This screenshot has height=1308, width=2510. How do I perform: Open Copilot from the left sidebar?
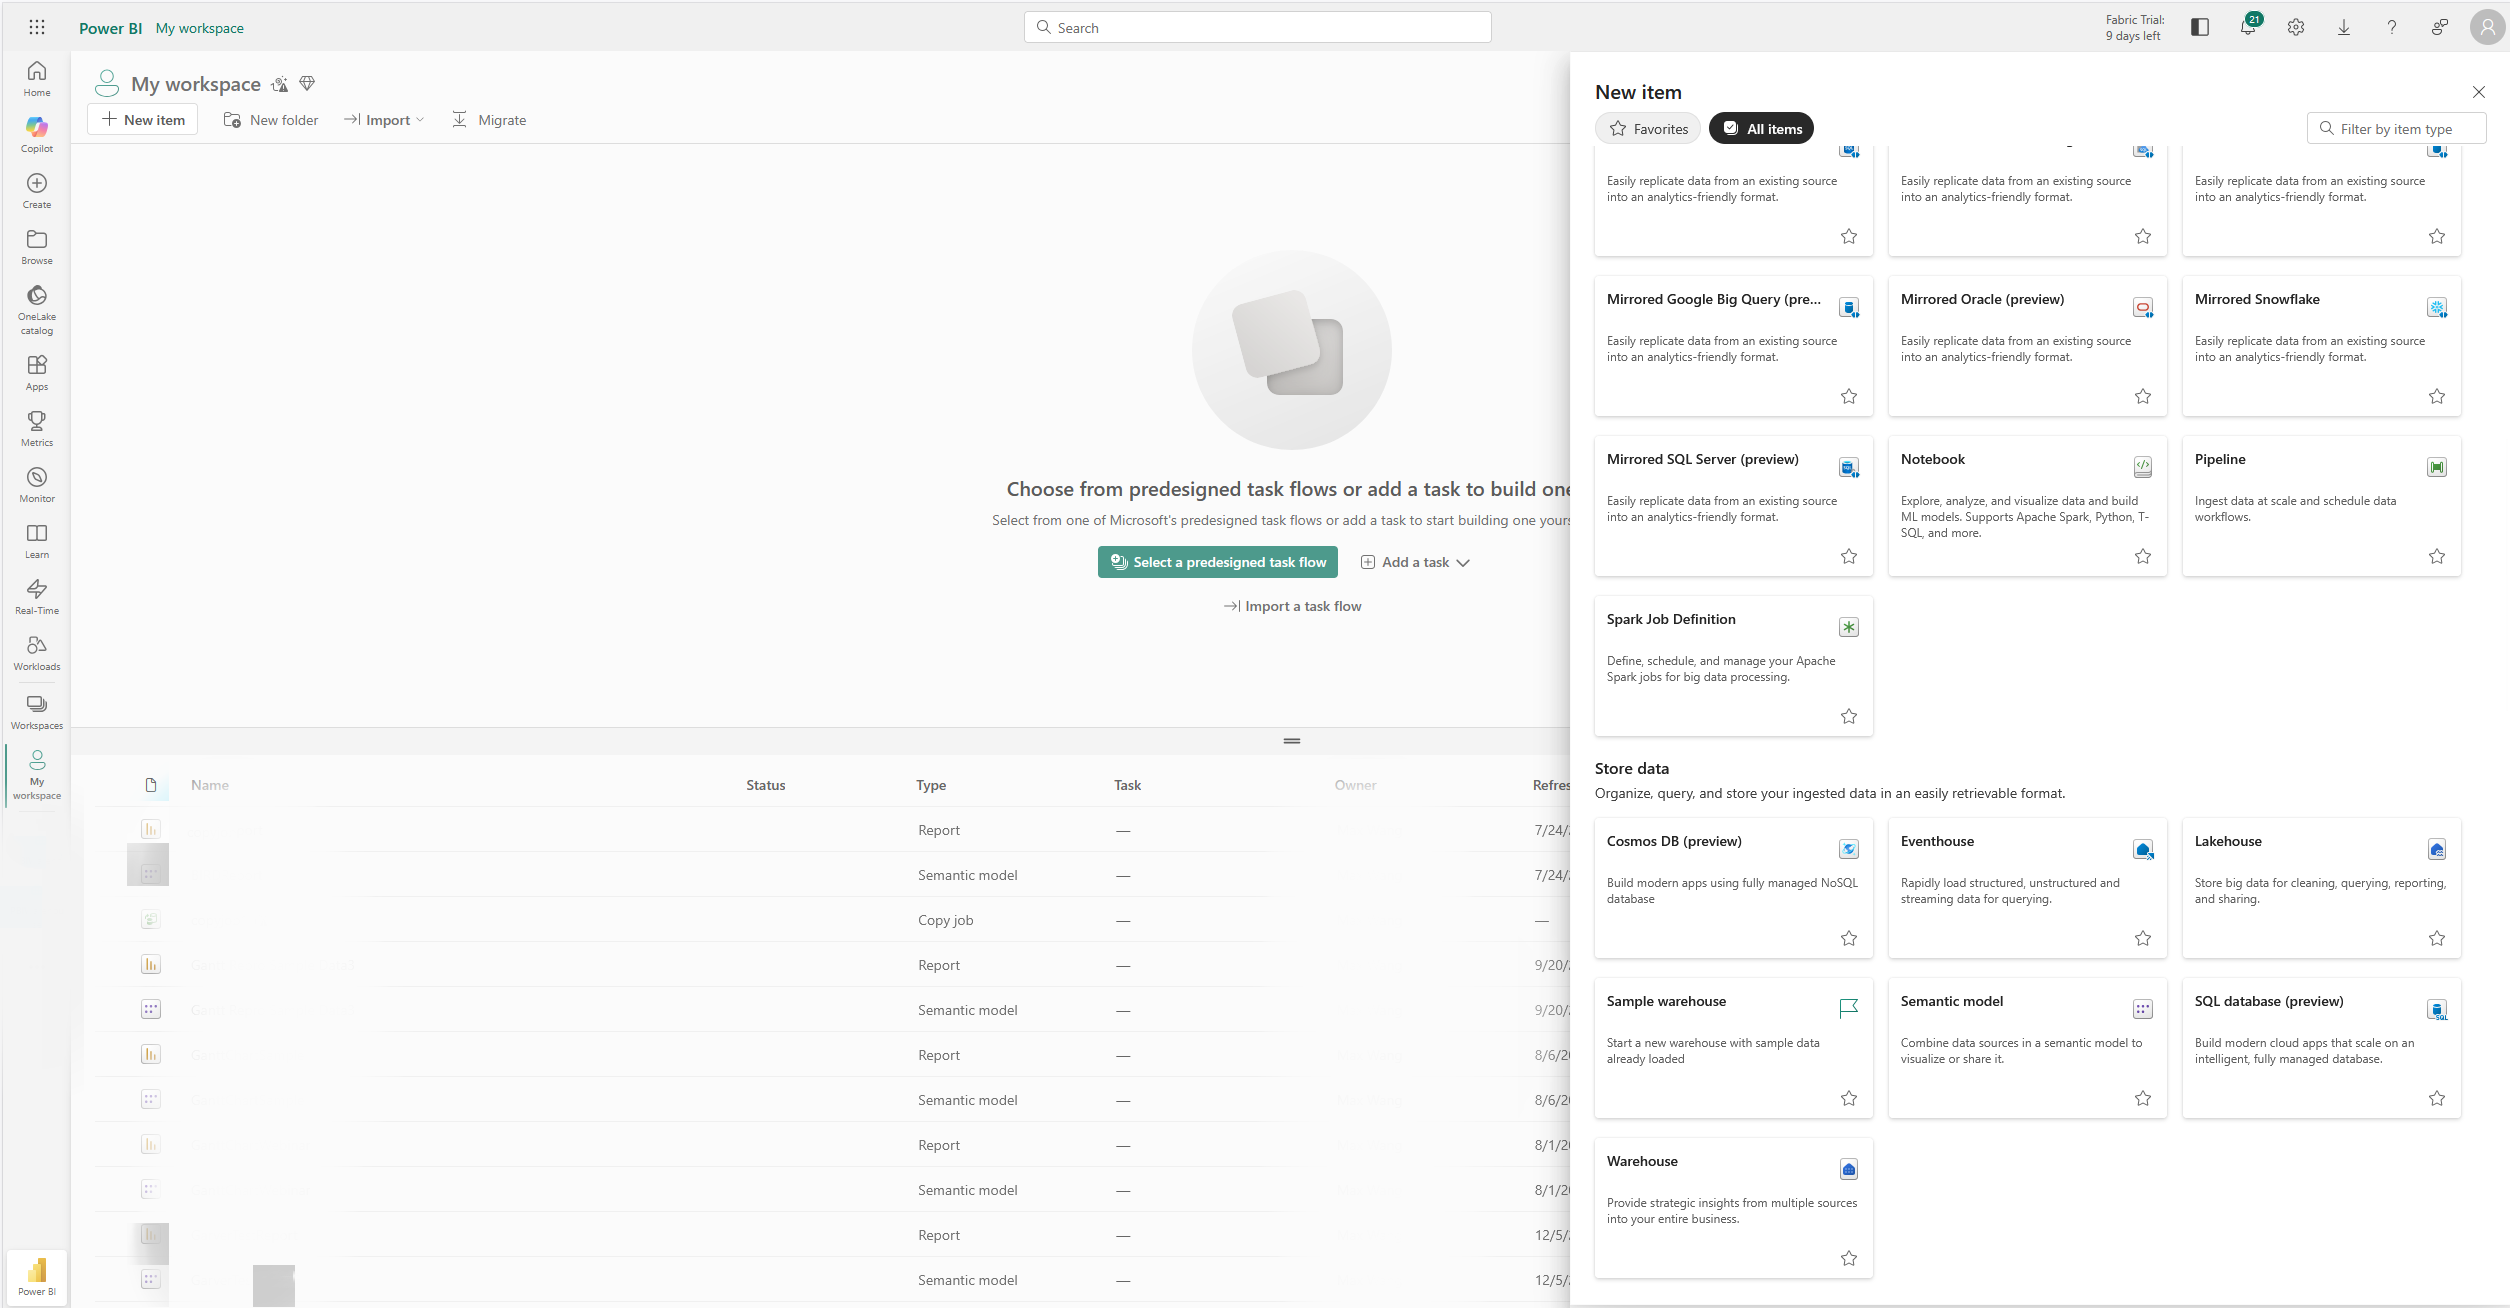37,134
